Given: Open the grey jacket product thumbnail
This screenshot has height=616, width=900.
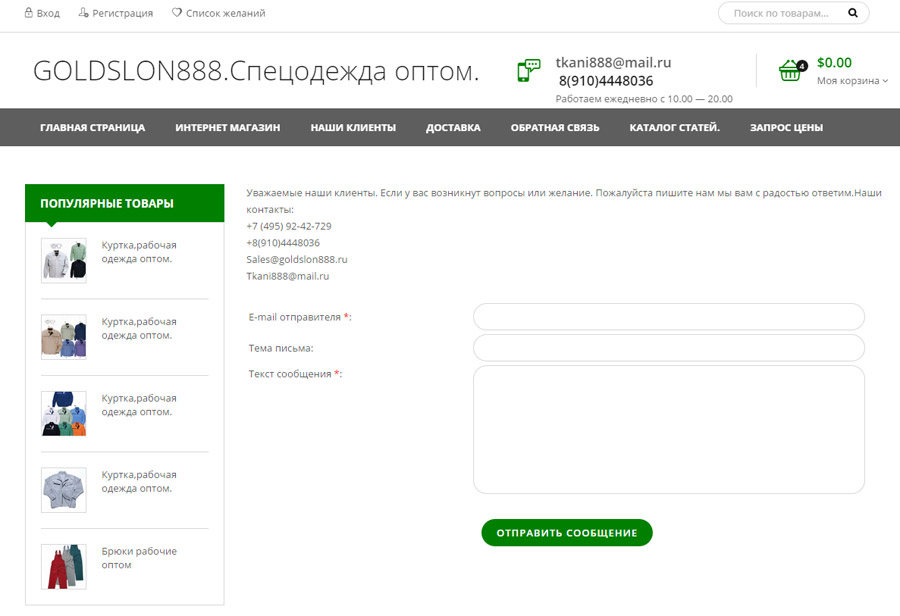Looking at the screenshot, I should tap(64, 490).
